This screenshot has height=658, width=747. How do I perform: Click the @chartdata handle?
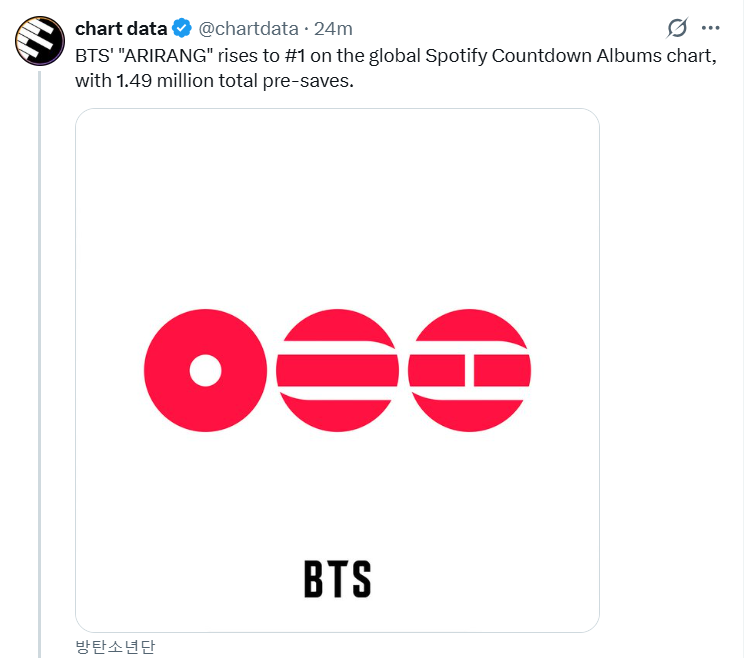(248, 28)
